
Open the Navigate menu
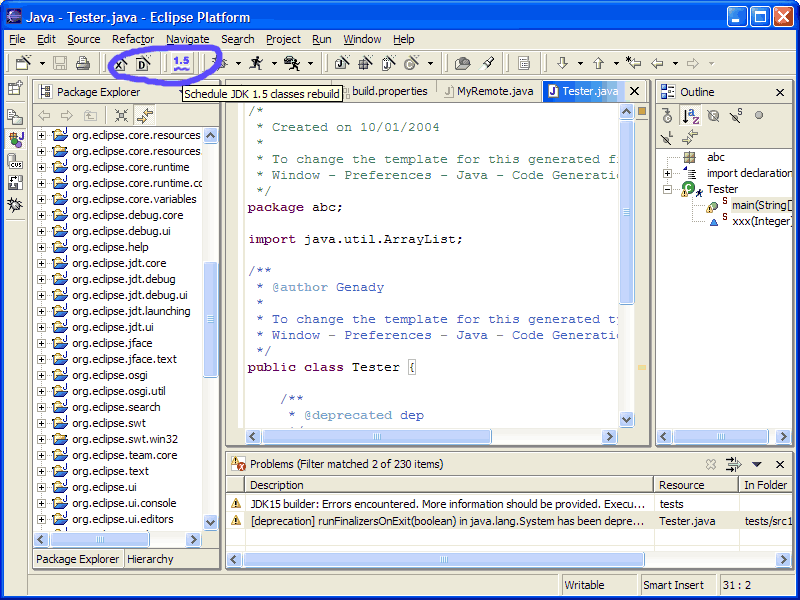[187, 39]
